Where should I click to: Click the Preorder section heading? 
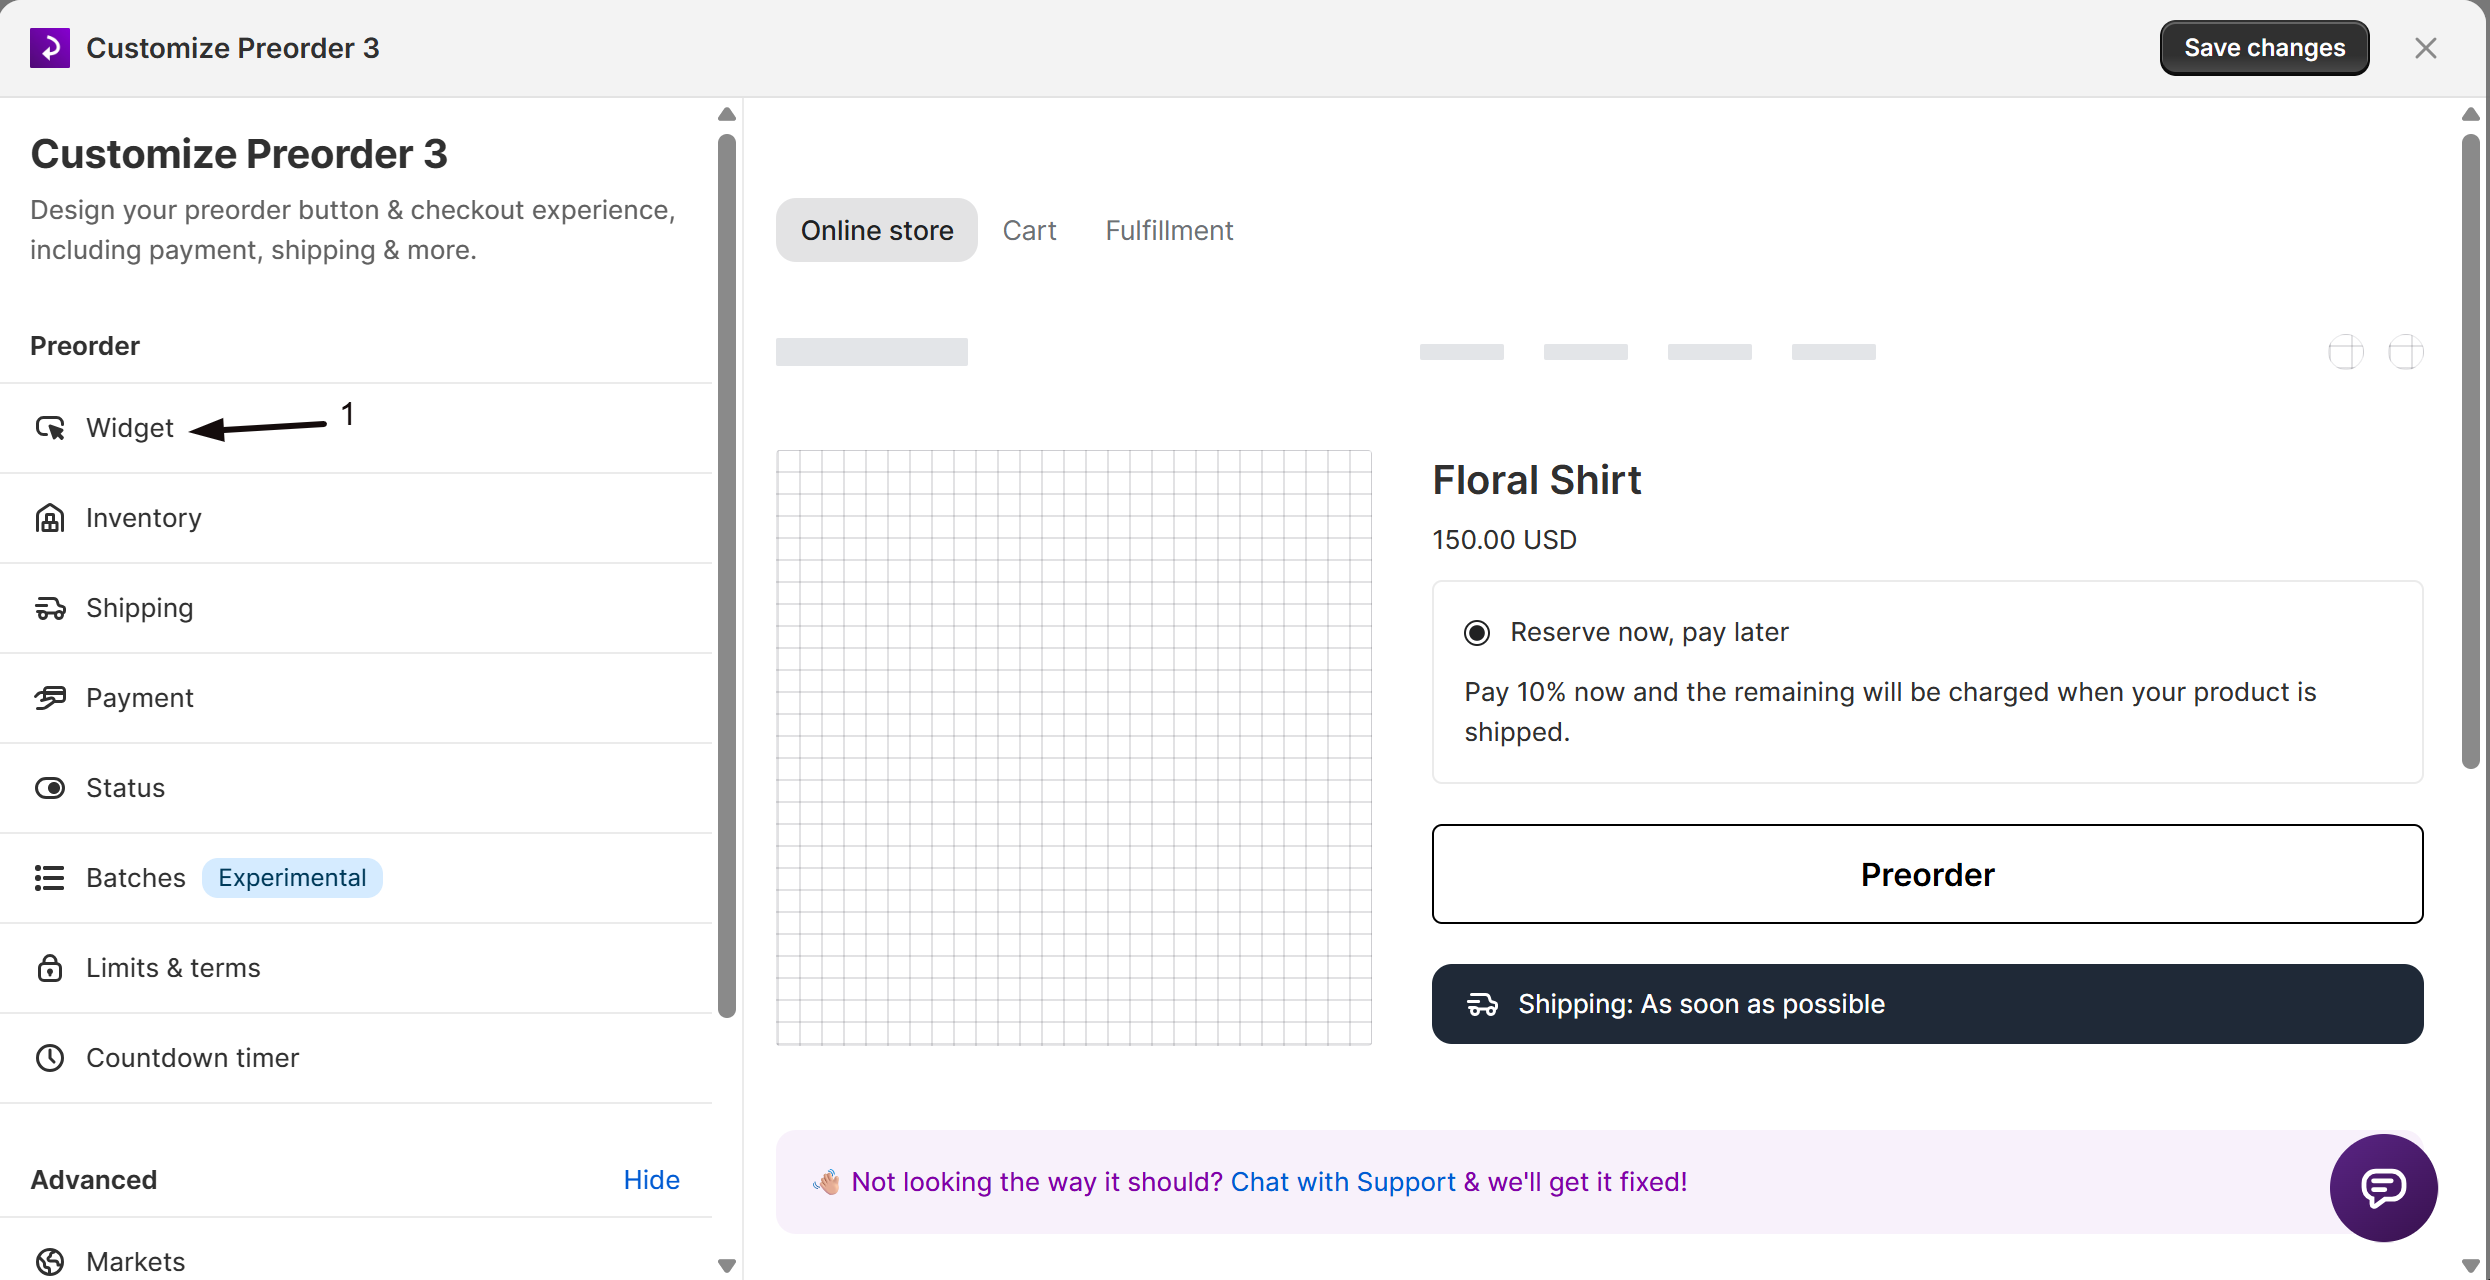[85, 346]
